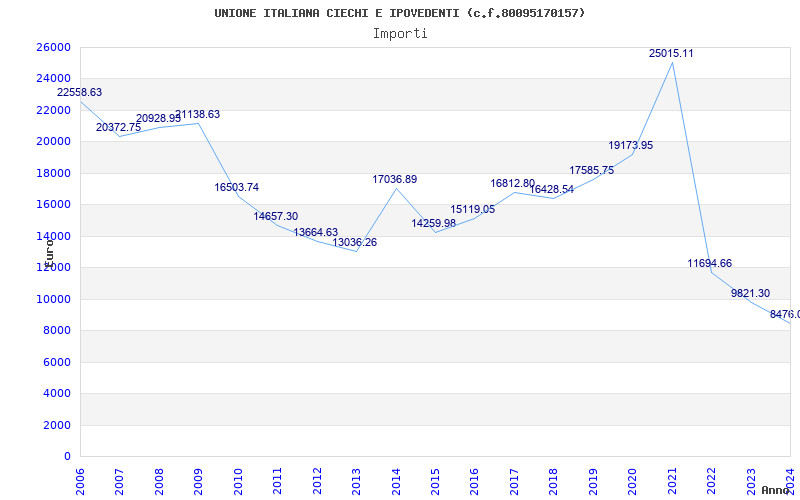Image resolution: width=800 pixels, height=500 pixels.
Task: Click the x-axis year 2022
Action: 711,482
